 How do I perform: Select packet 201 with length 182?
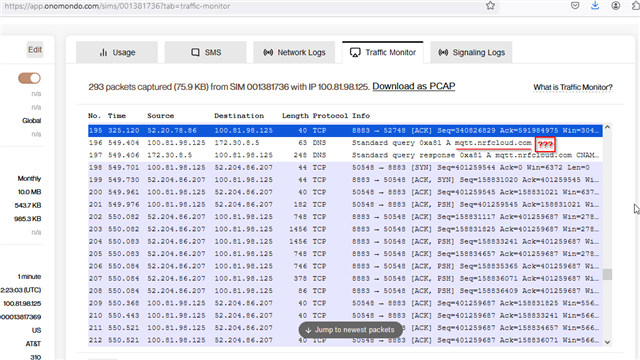345,204
